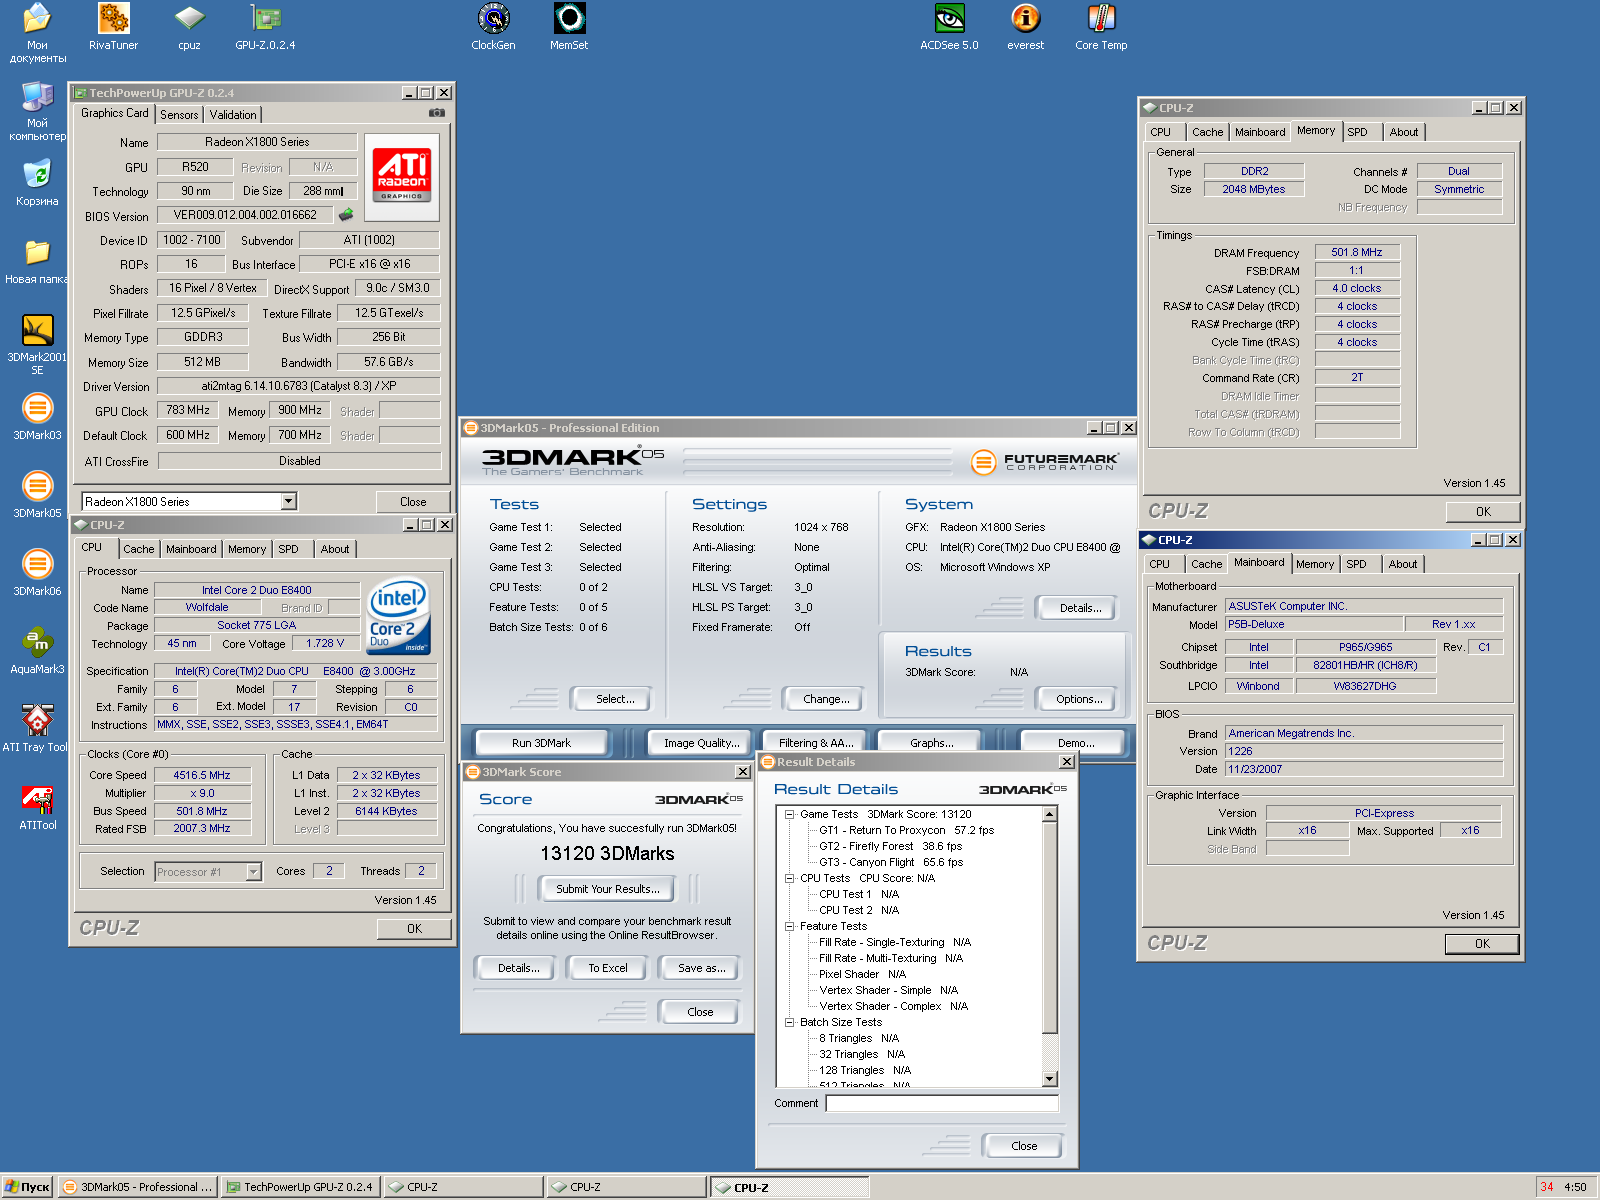The image size is (1600, 1200).
Task: Click the GPU-Z screenshot camera icon
Action: click(437, 113)
